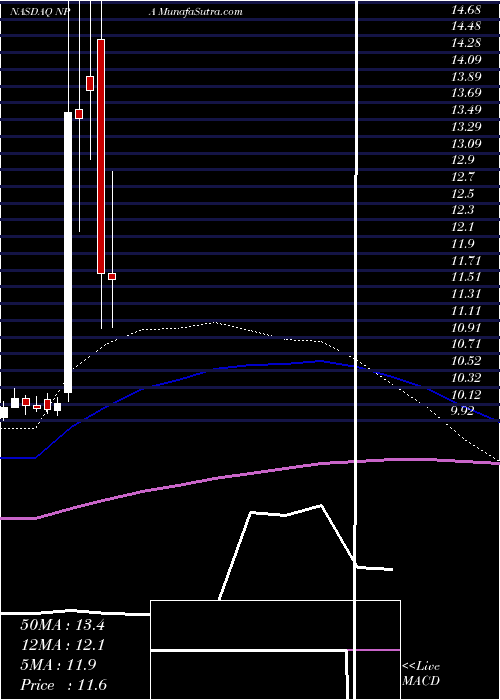Screen dimensions: 500x700
Task: Click the 10.12 price axis label
Action: 466,394
